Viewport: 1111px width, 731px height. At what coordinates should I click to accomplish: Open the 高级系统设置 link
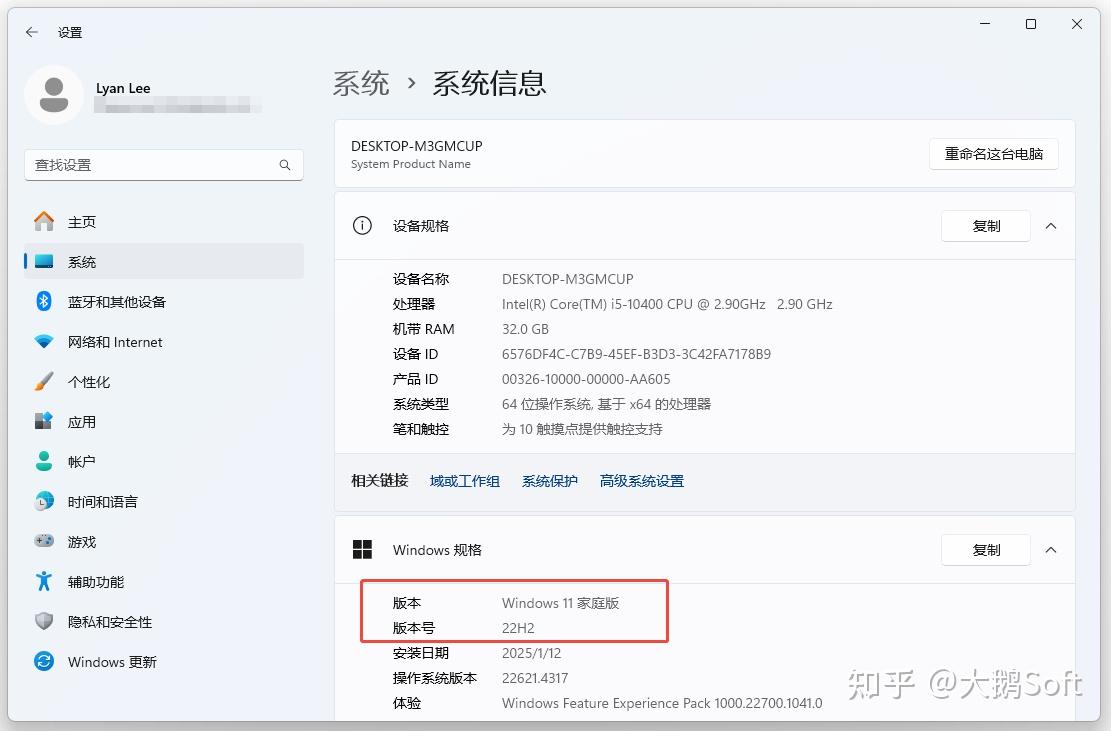tap(642, 481)
